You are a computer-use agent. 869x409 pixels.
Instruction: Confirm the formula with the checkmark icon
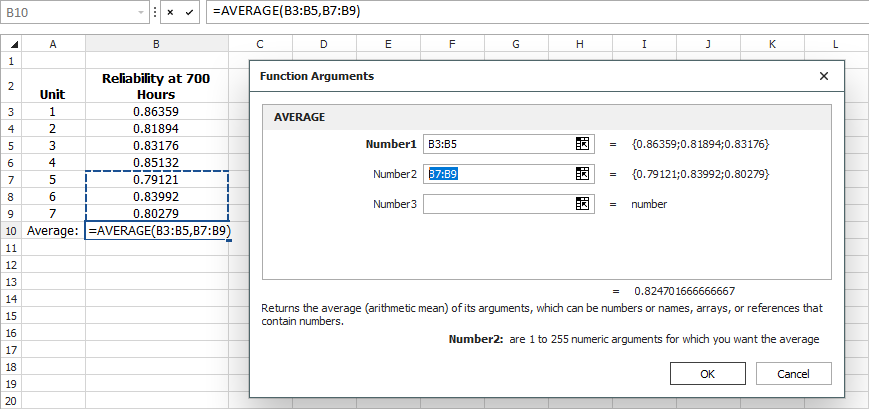(x=189, y=12)
